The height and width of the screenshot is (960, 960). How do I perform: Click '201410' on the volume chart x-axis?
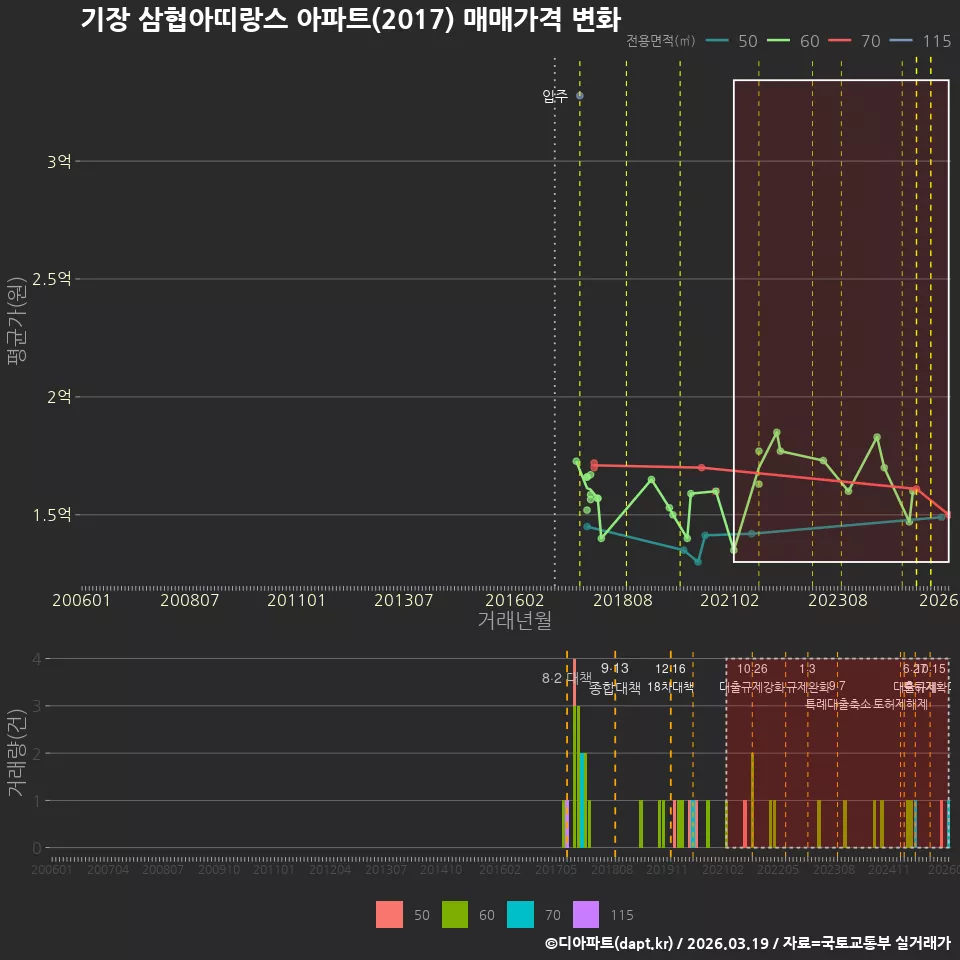pyautogui.click(x=441, y=869)
